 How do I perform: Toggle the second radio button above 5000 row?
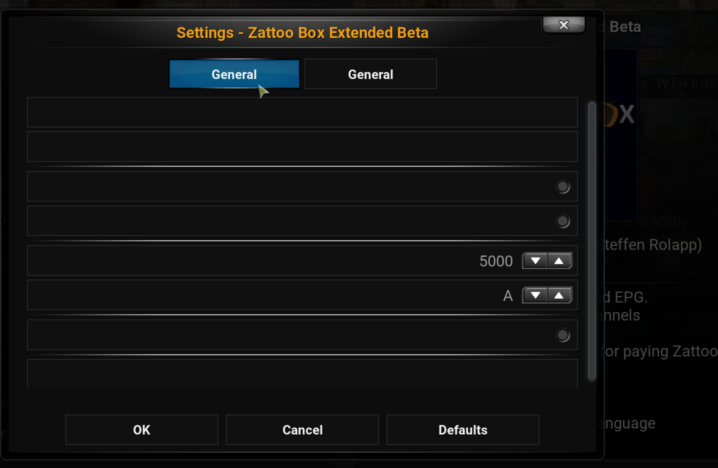coord(563,222)
